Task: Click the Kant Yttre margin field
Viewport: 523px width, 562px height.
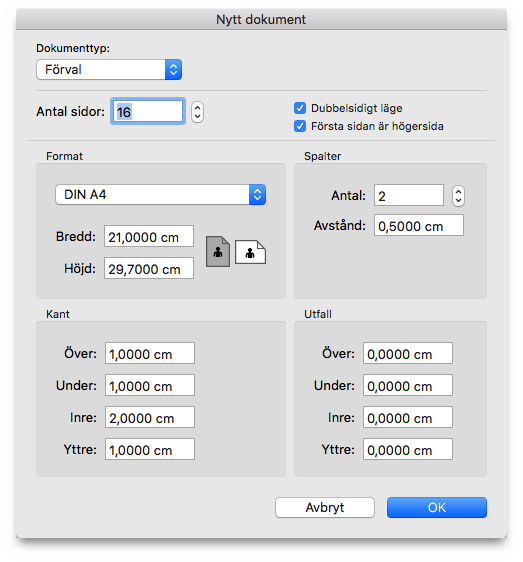Action: pyautogui.click(x=150, y=449)
